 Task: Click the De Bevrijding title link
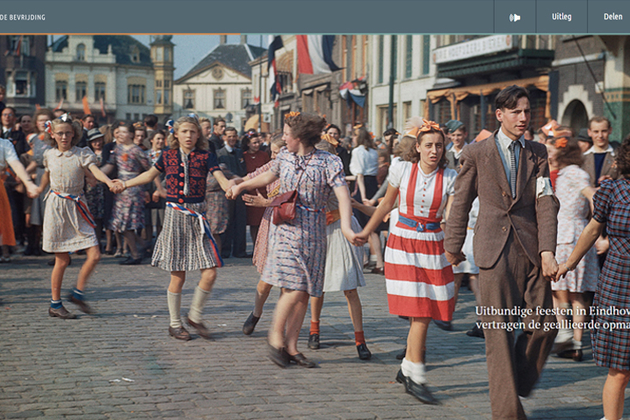(x=24, y=17)
